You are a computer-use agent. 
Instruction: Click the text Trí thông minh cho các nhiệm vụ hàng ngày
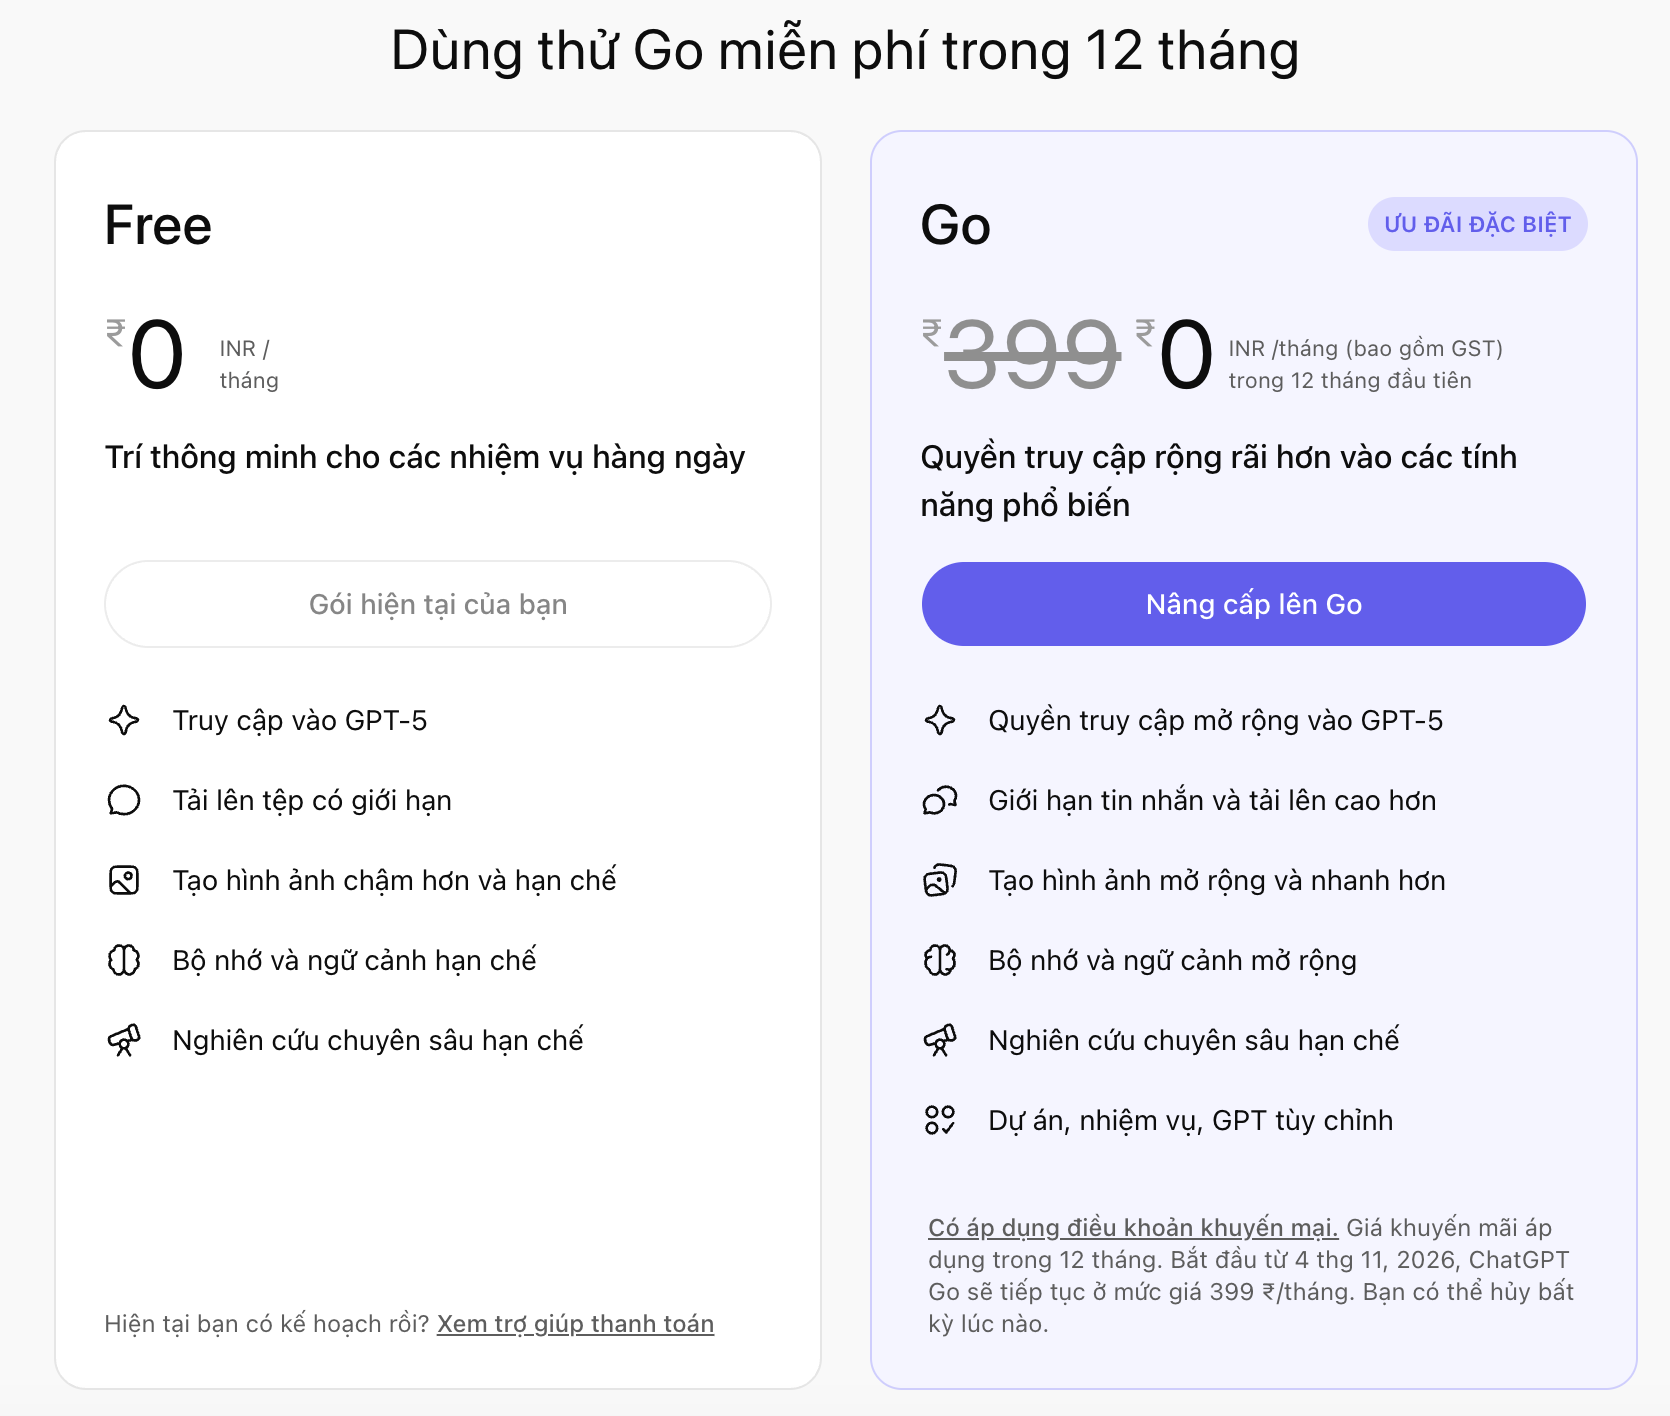(425, 458)
